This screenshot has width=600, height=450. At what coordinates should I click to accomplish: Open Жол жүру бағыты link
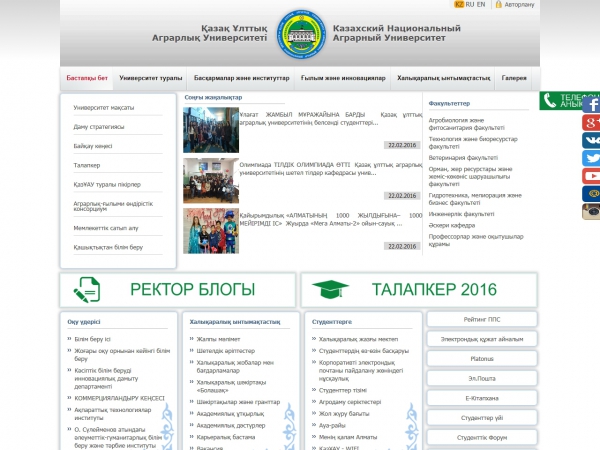point(344,414)
